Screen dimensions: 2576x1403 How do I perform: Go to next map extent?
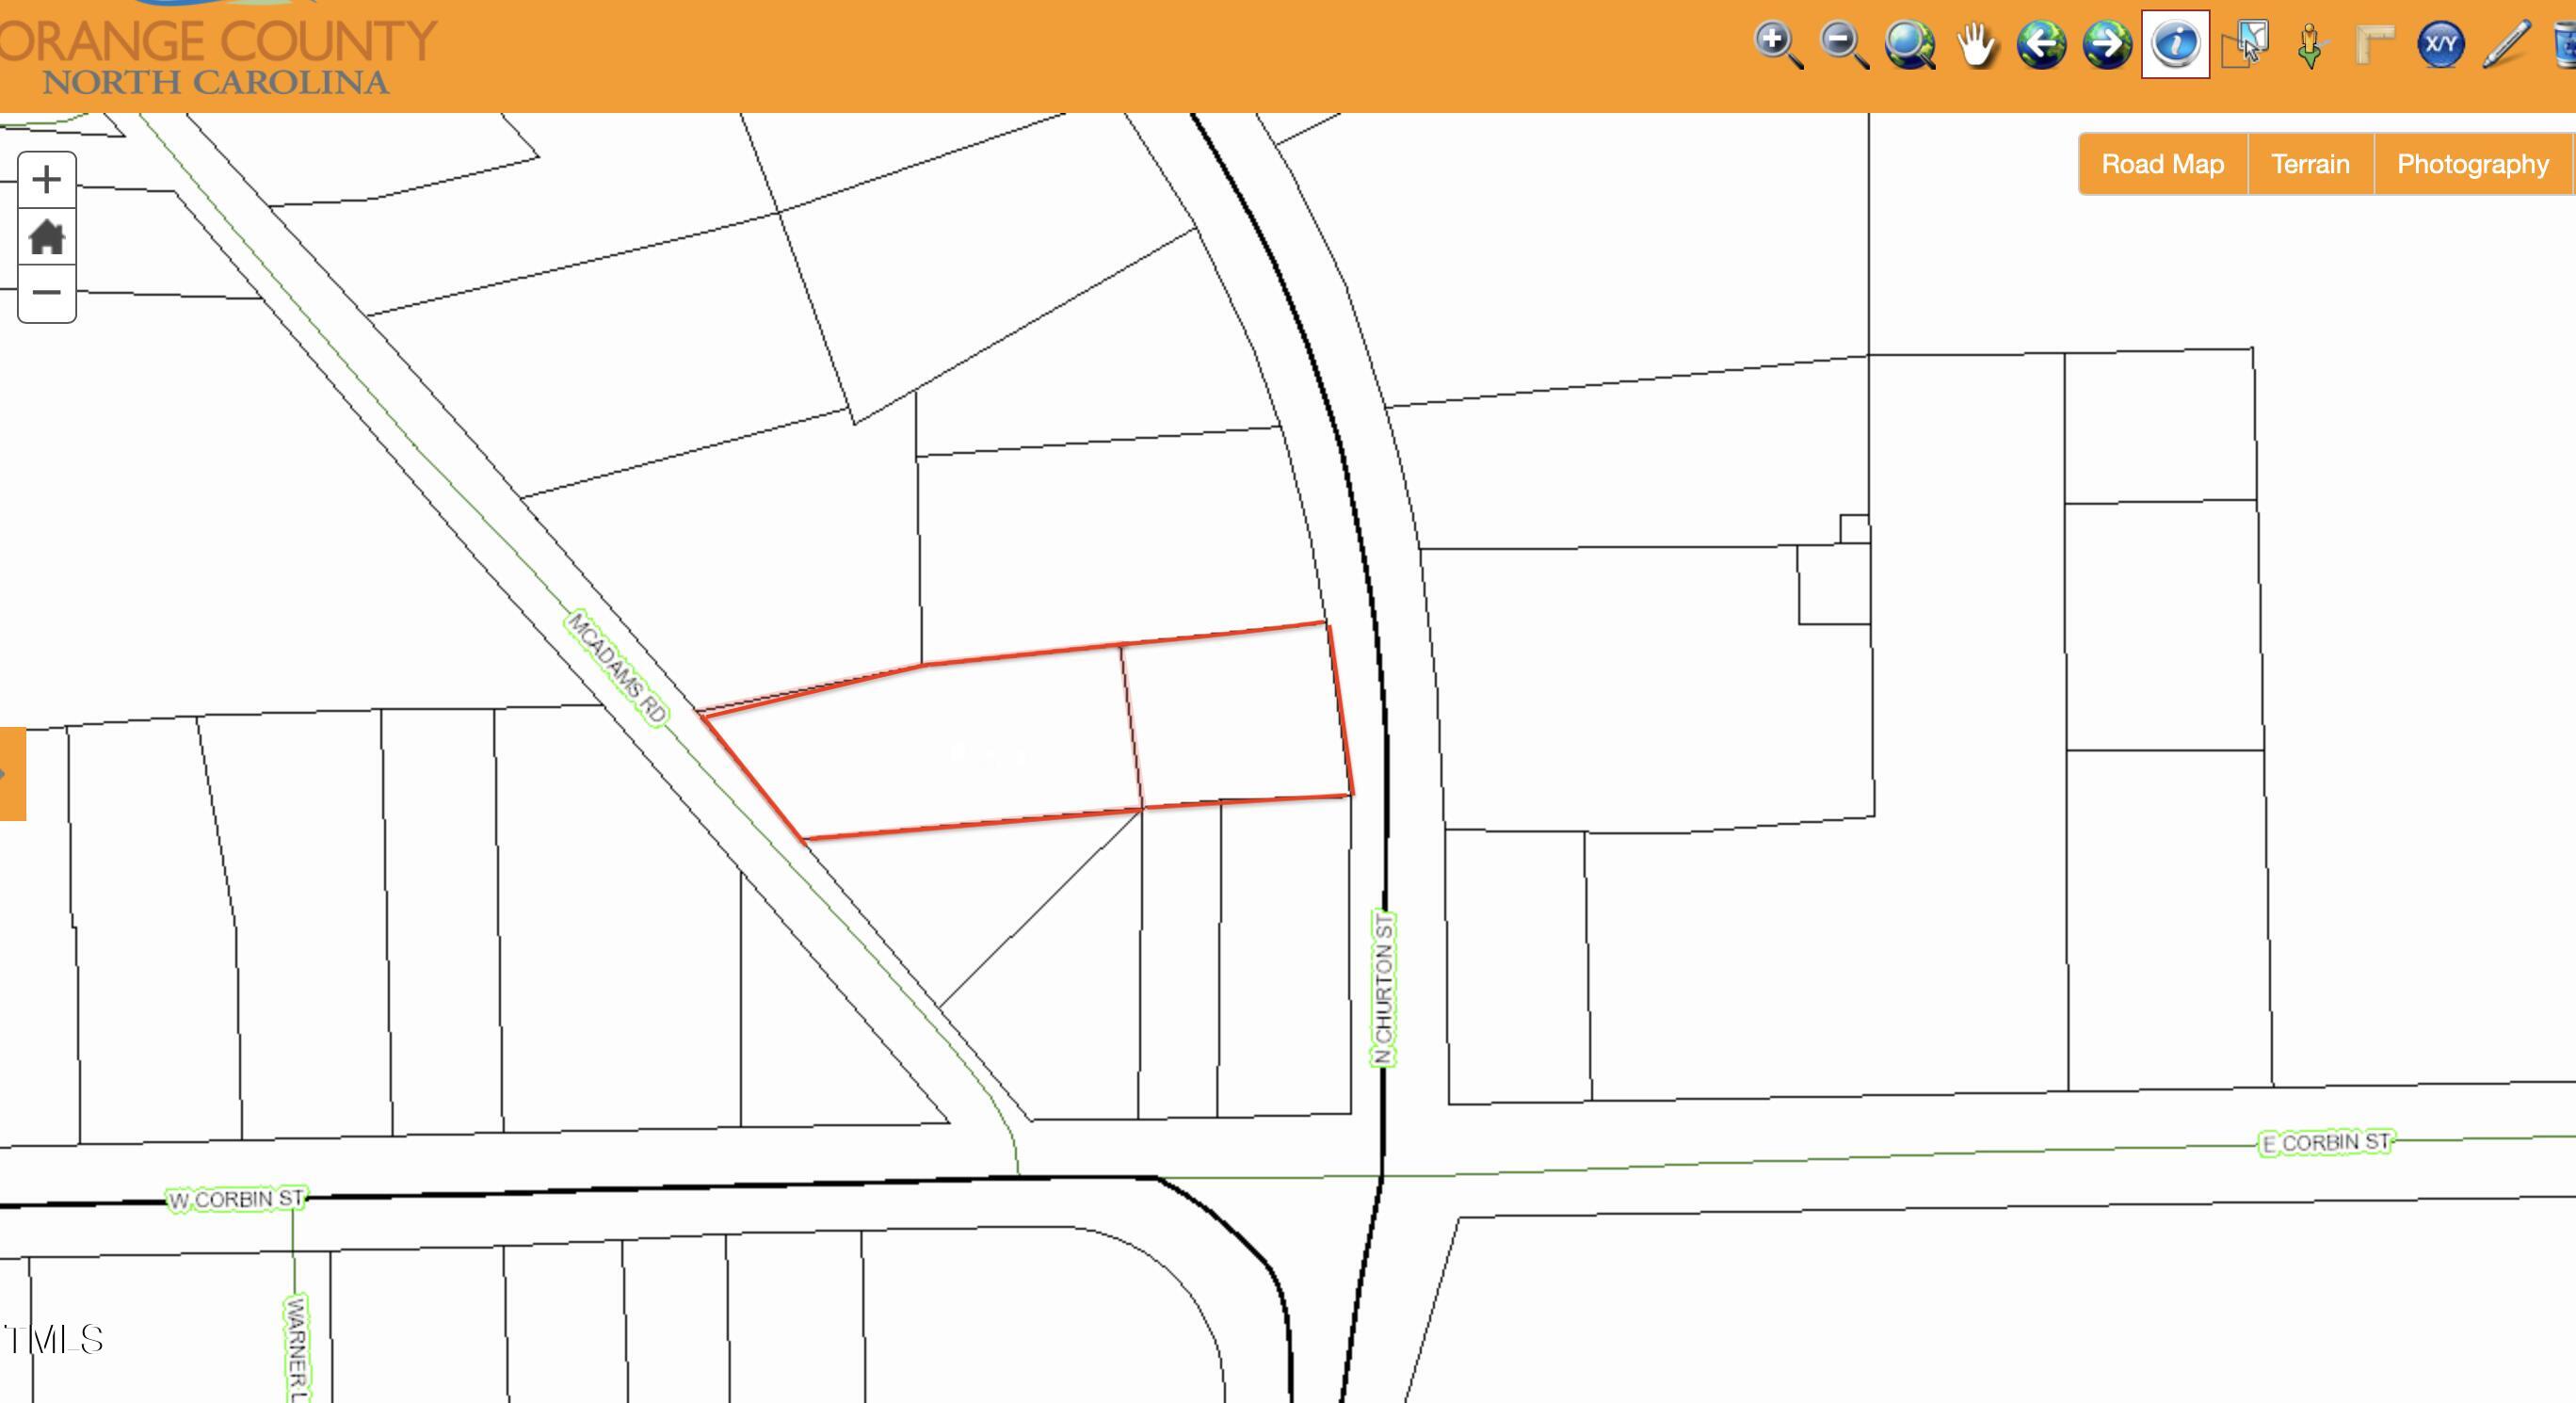coord(2107,45)
